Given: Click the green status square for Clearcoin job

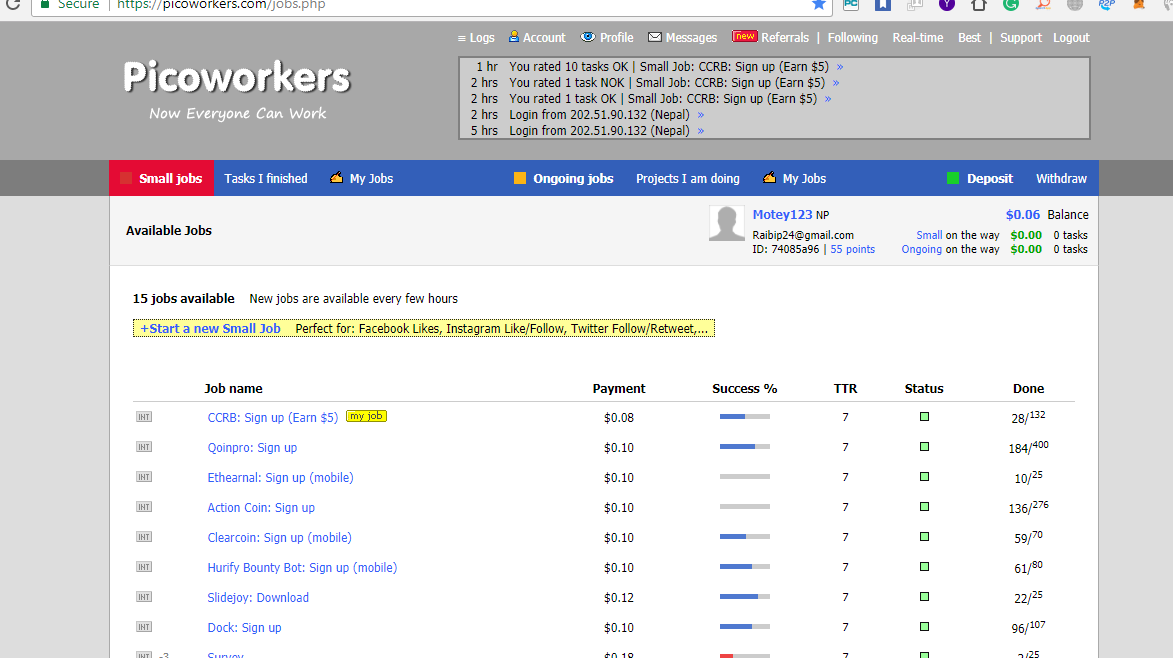Looking at the screenshot, I should (924, 536).
